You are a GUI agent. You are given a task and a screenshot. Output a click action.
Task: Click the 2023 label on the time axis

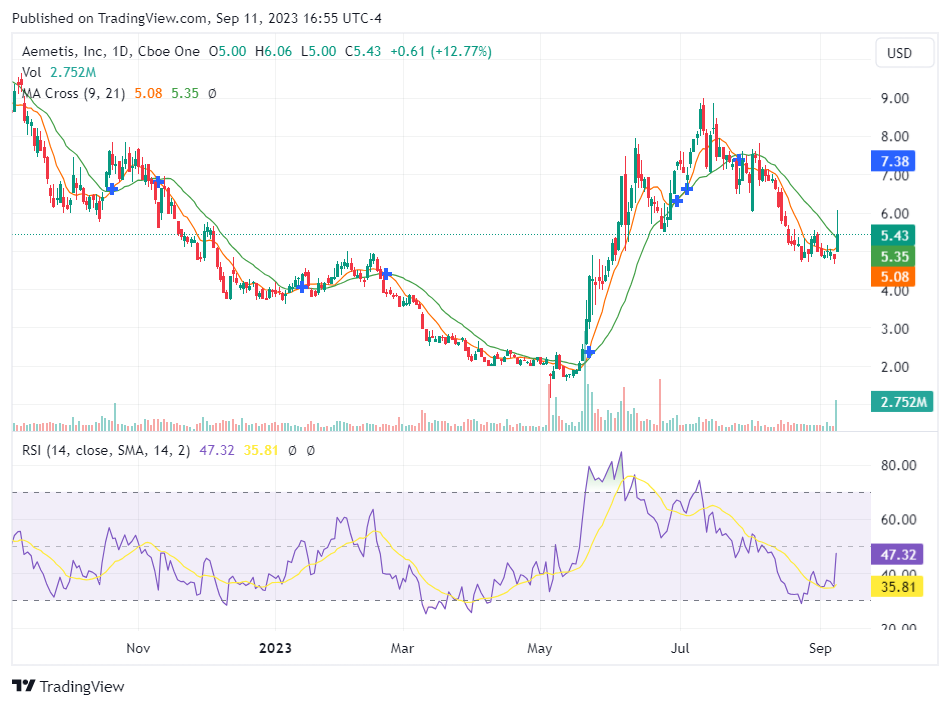click(x=274, y=648)
